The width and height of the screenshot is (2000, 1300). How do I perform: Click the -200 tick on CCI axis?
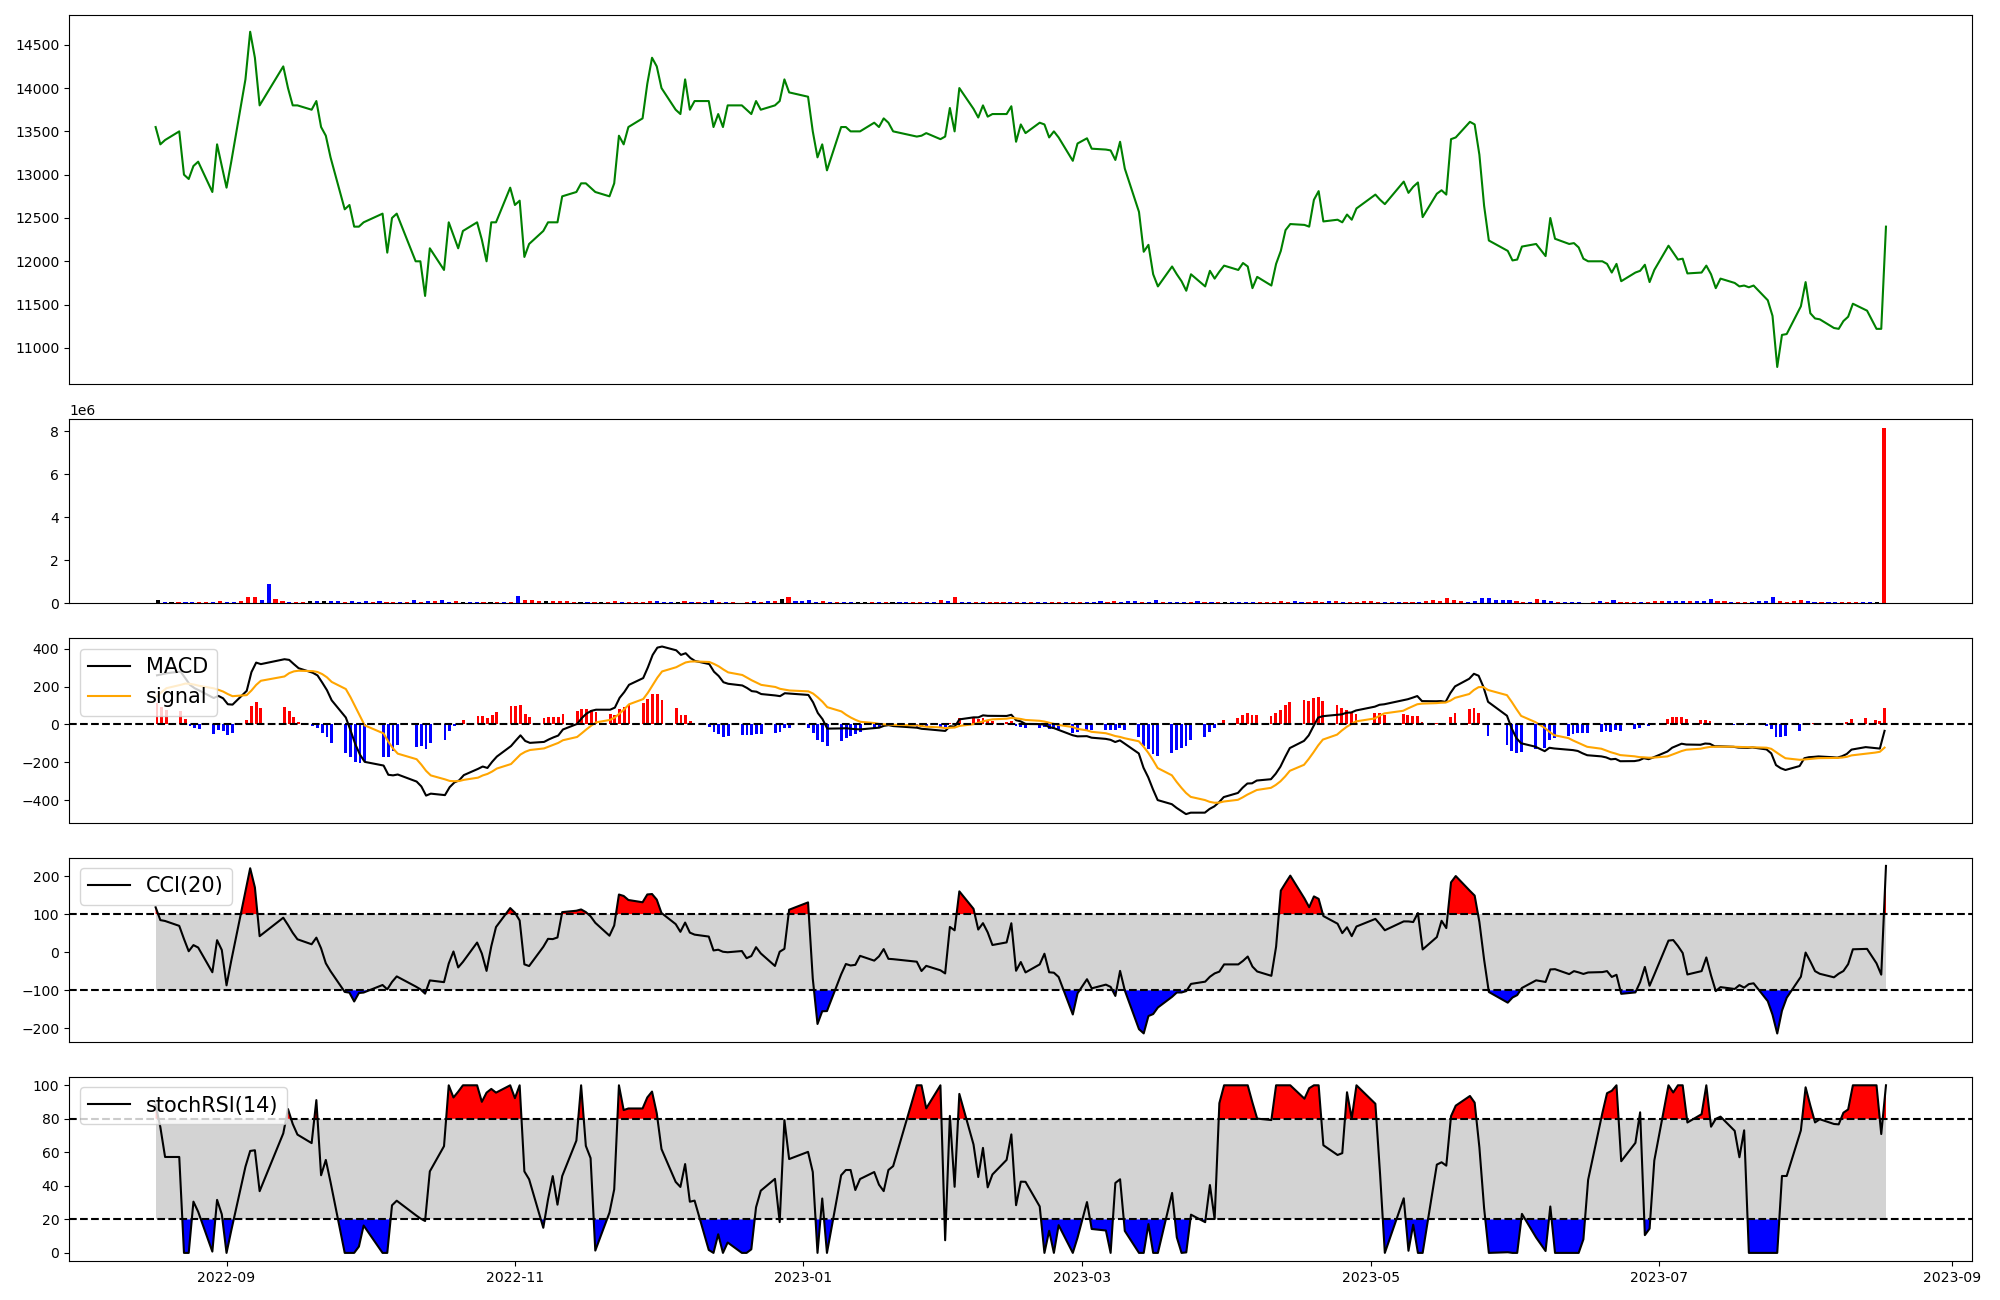pos(42,1029)
